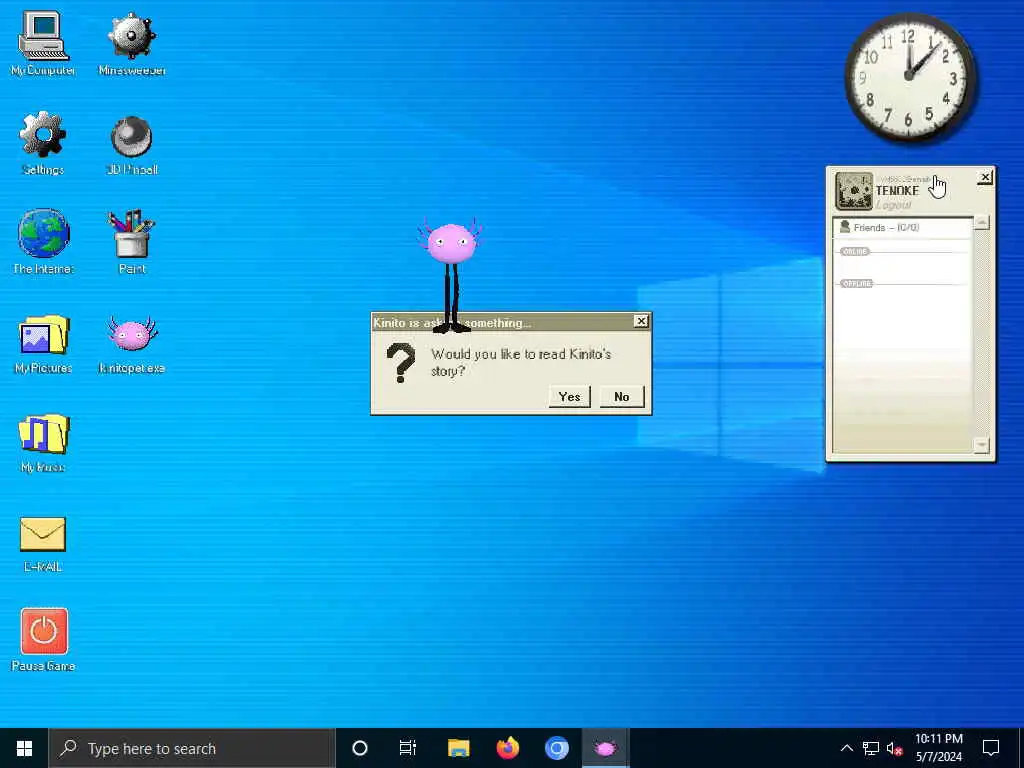1024x768 pixels.
Task: Click the Type here to search box
Action: click(192, 748)
